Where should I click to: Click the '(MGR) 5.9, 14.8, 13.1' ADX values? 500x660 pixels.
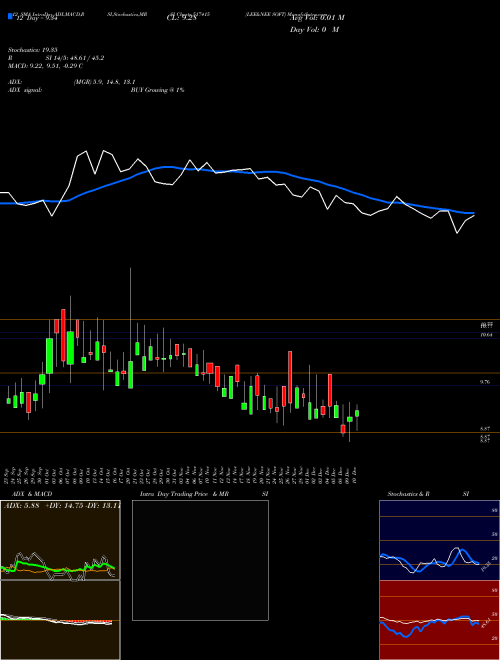pyautogui.click(x=104, y=82)
